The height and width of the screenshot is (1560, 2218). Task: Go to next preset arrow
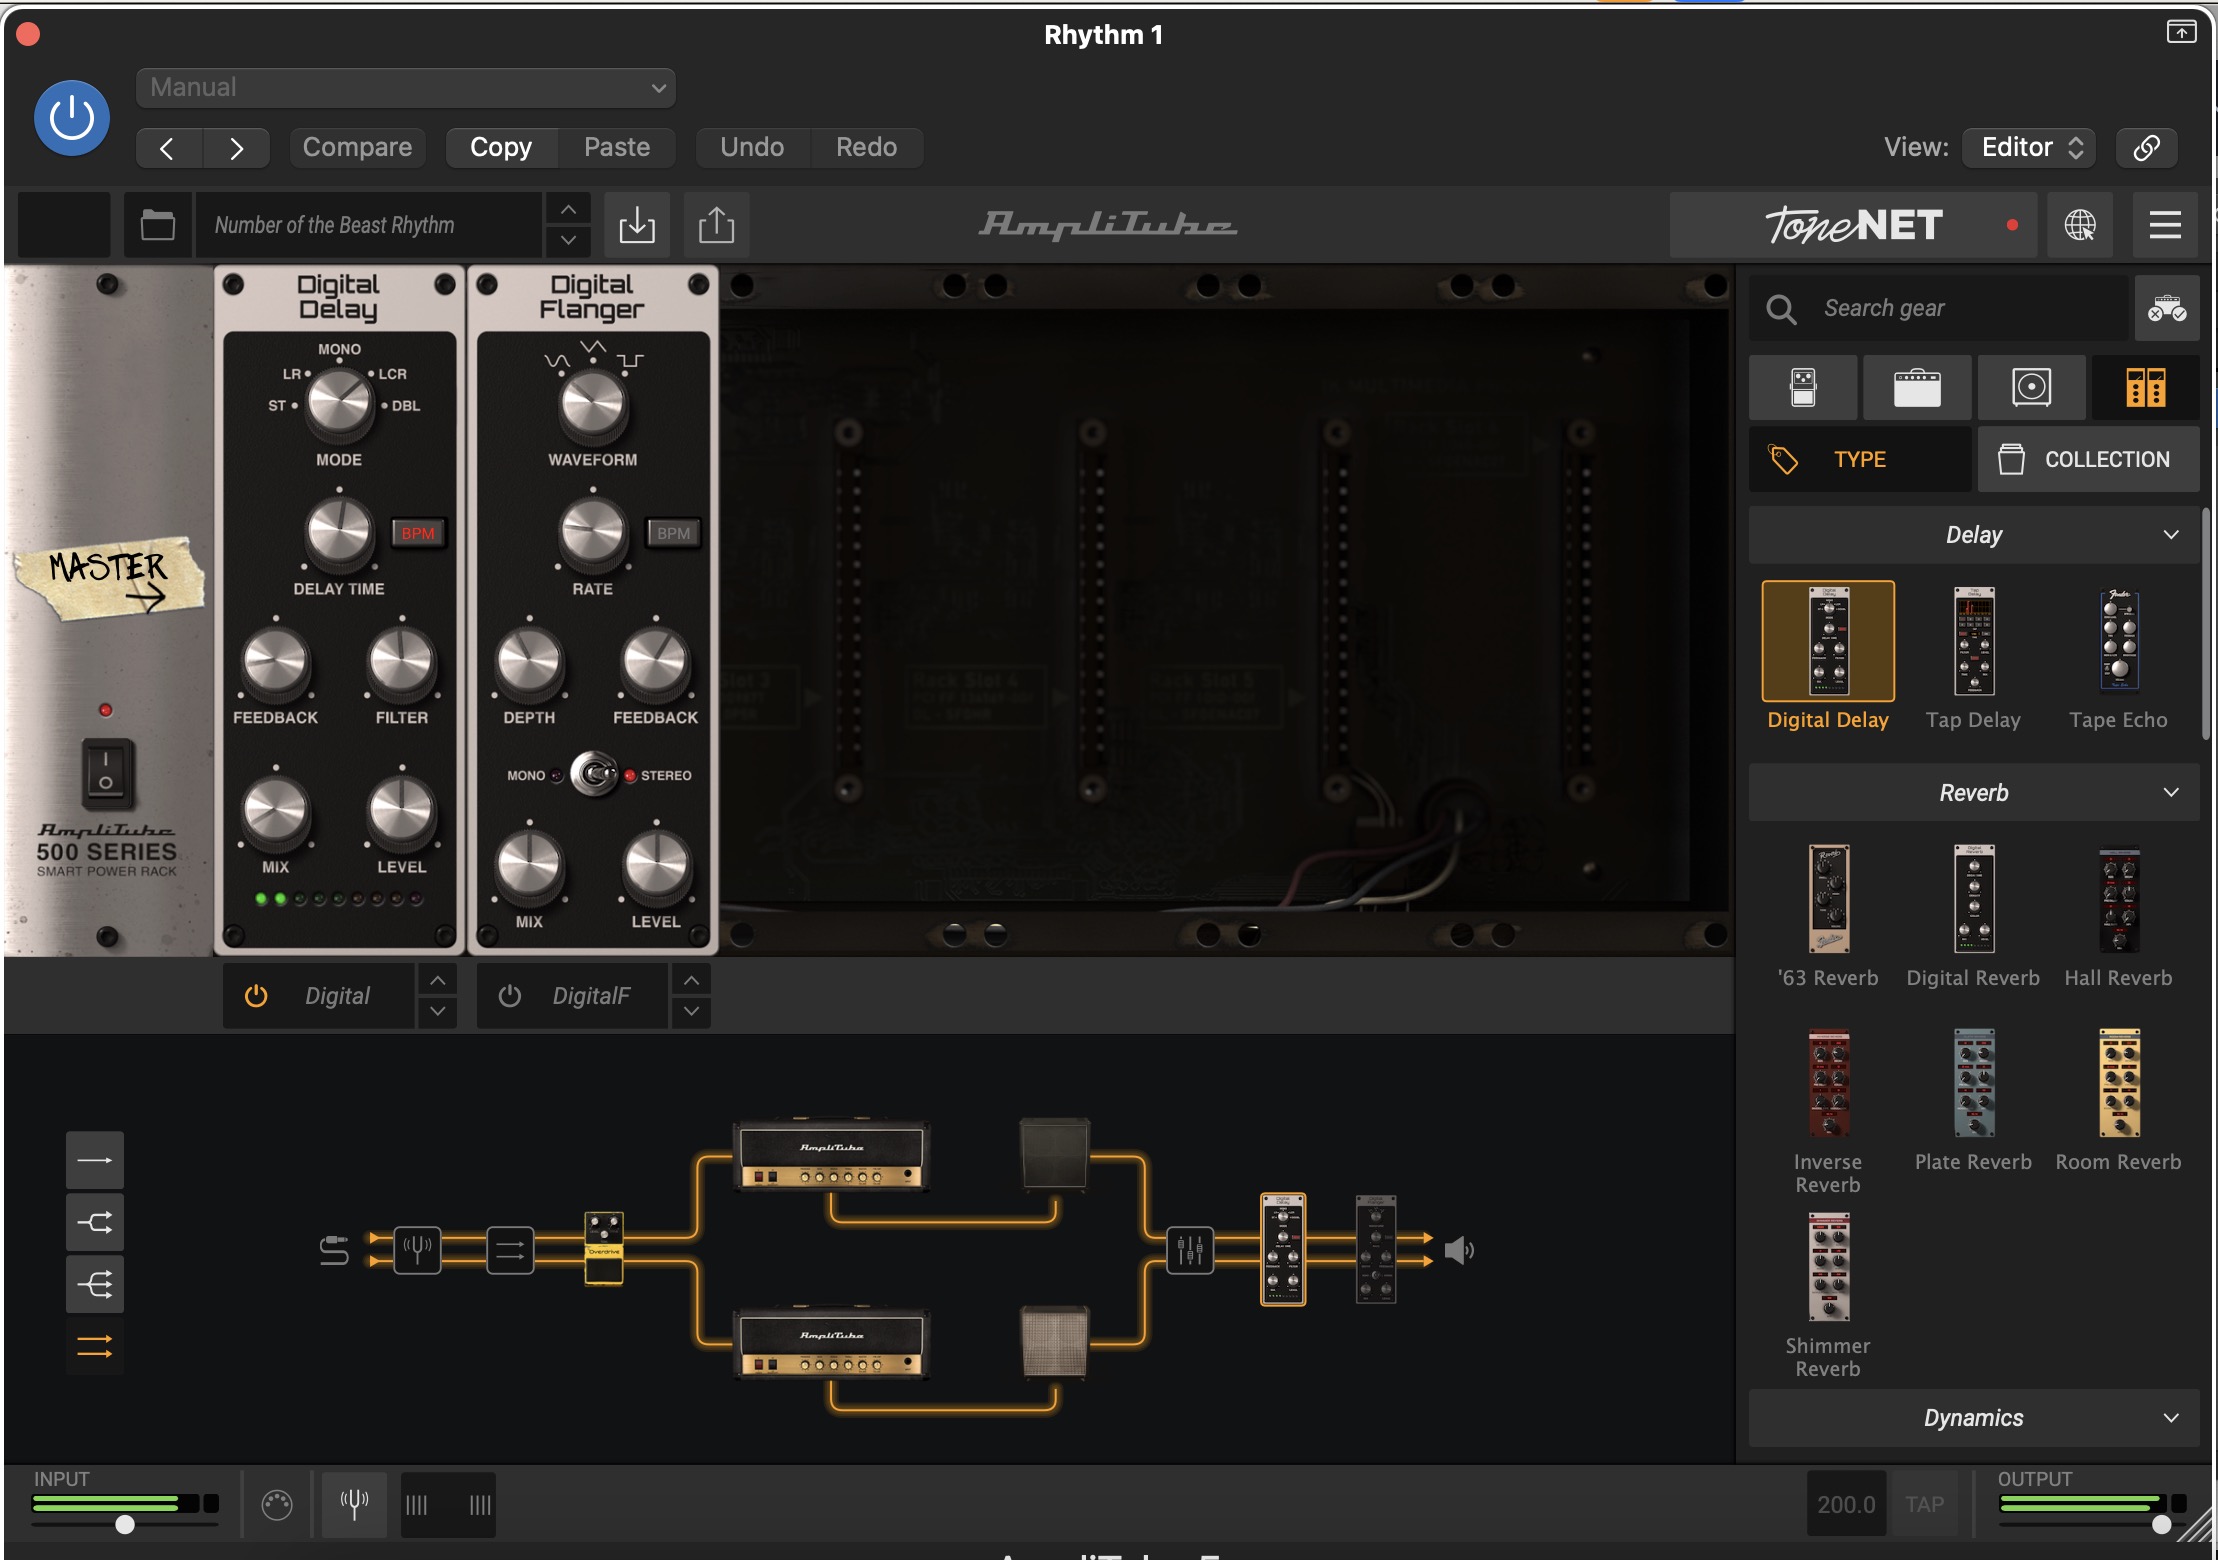tap(237, 148)
